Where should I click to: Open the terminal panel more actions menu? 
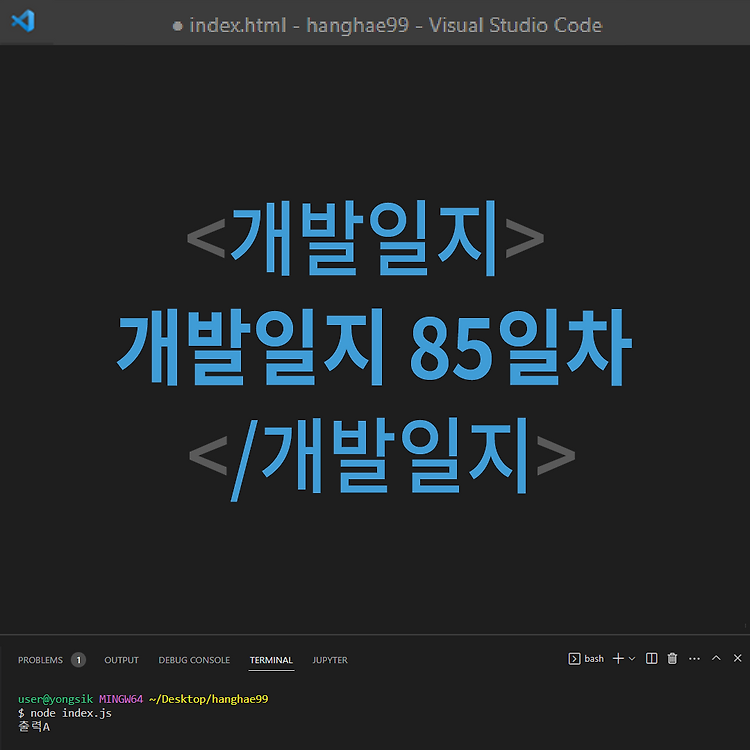pyautogui.click(x=695, y=659)
